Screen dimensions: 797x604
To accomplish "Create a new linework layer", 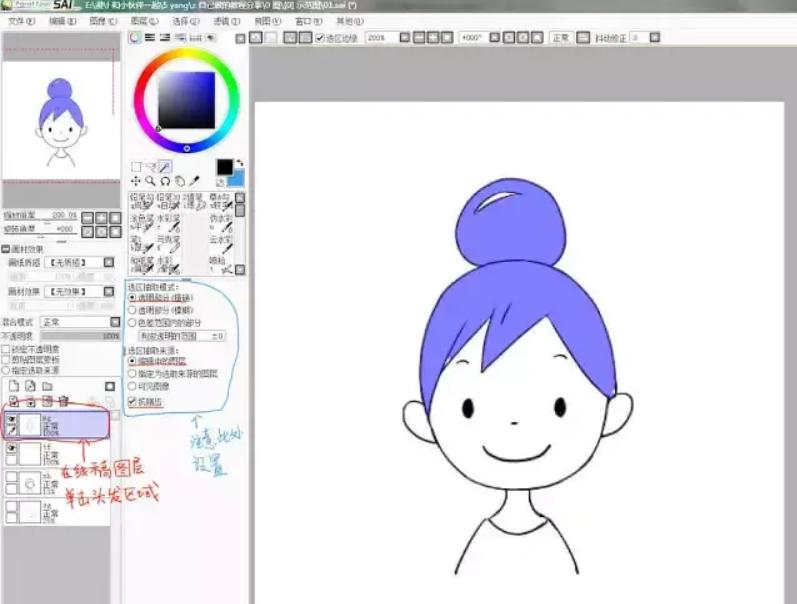I will click(x=30, y=386).
